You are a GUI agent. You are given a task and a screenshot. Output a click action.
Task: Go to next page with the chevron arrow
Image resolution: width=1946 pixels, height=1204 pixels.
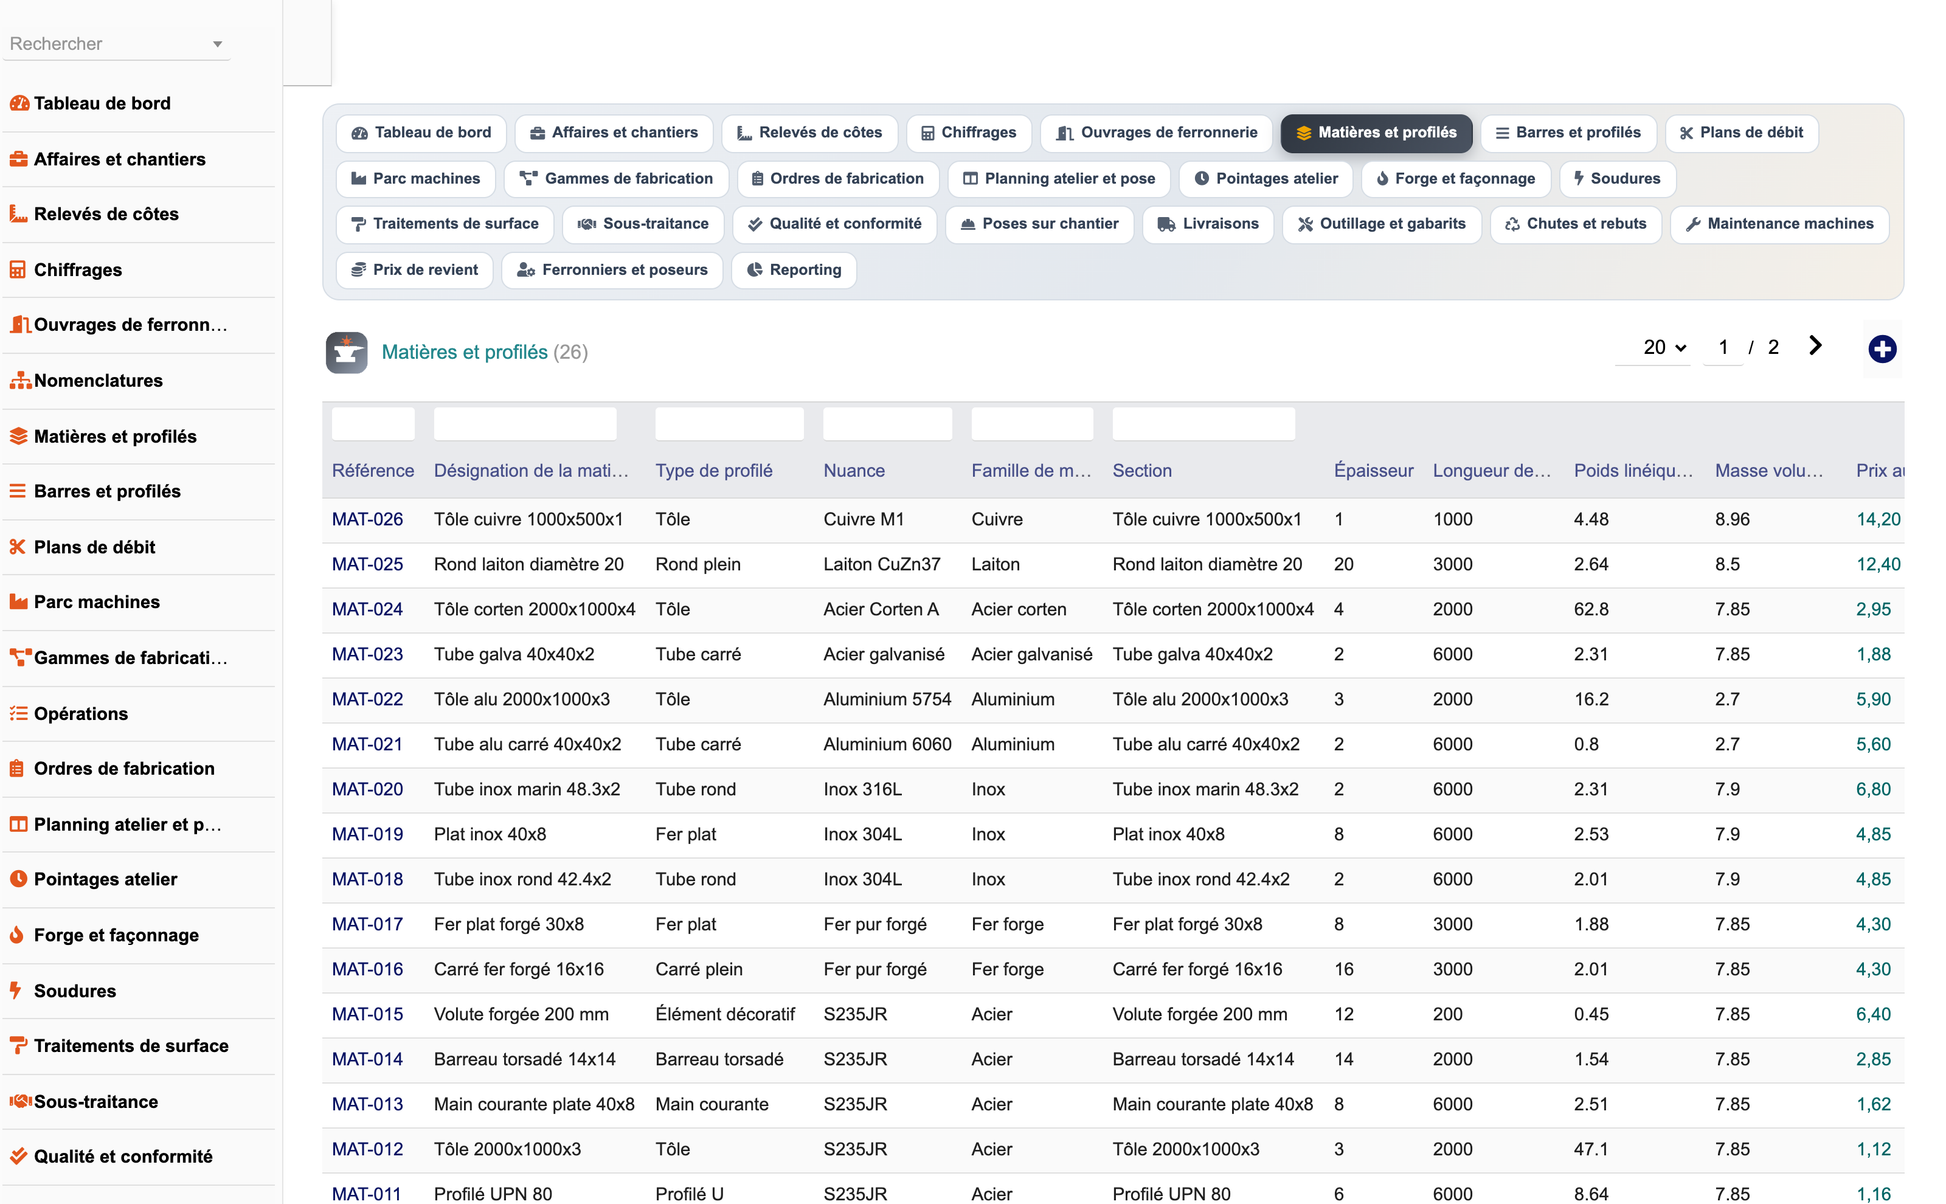1815,346
